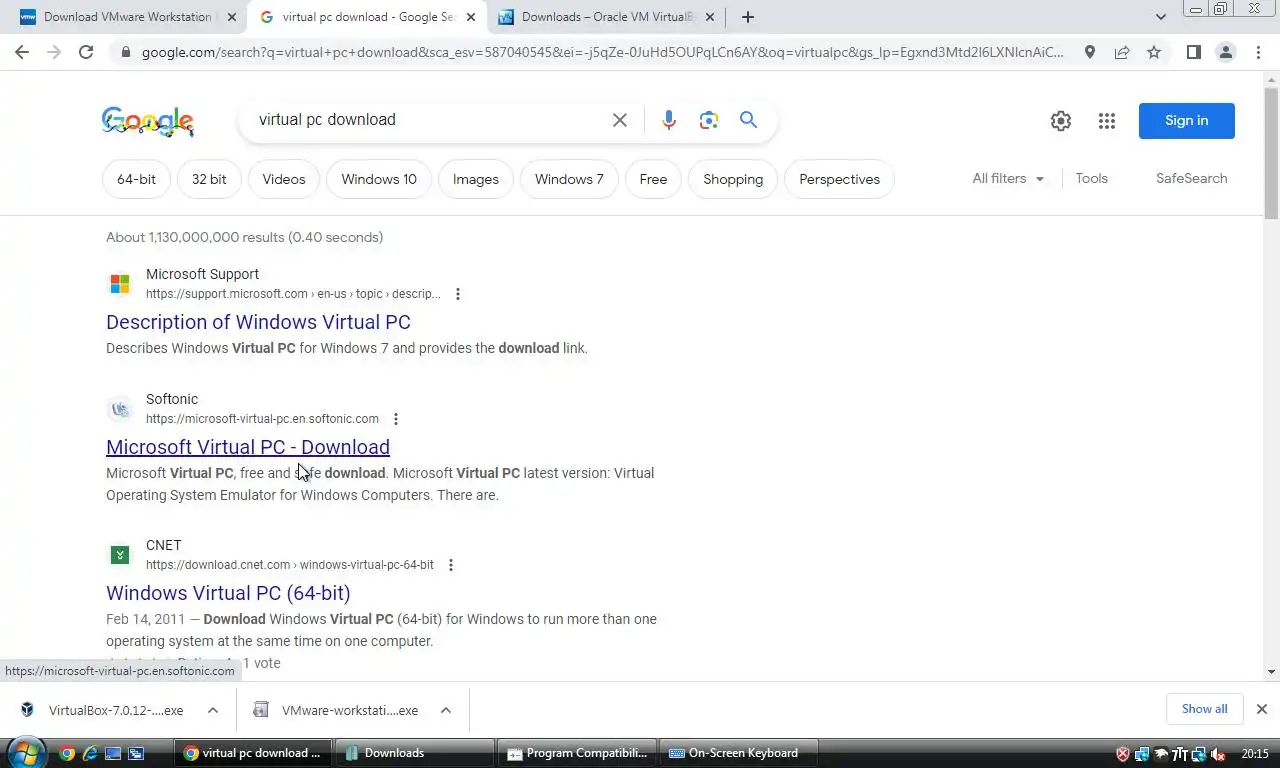Expand options for the VirtualBox download
Image resolution: width=1280 pixels, height=768 pixels.
coord(213,710)
